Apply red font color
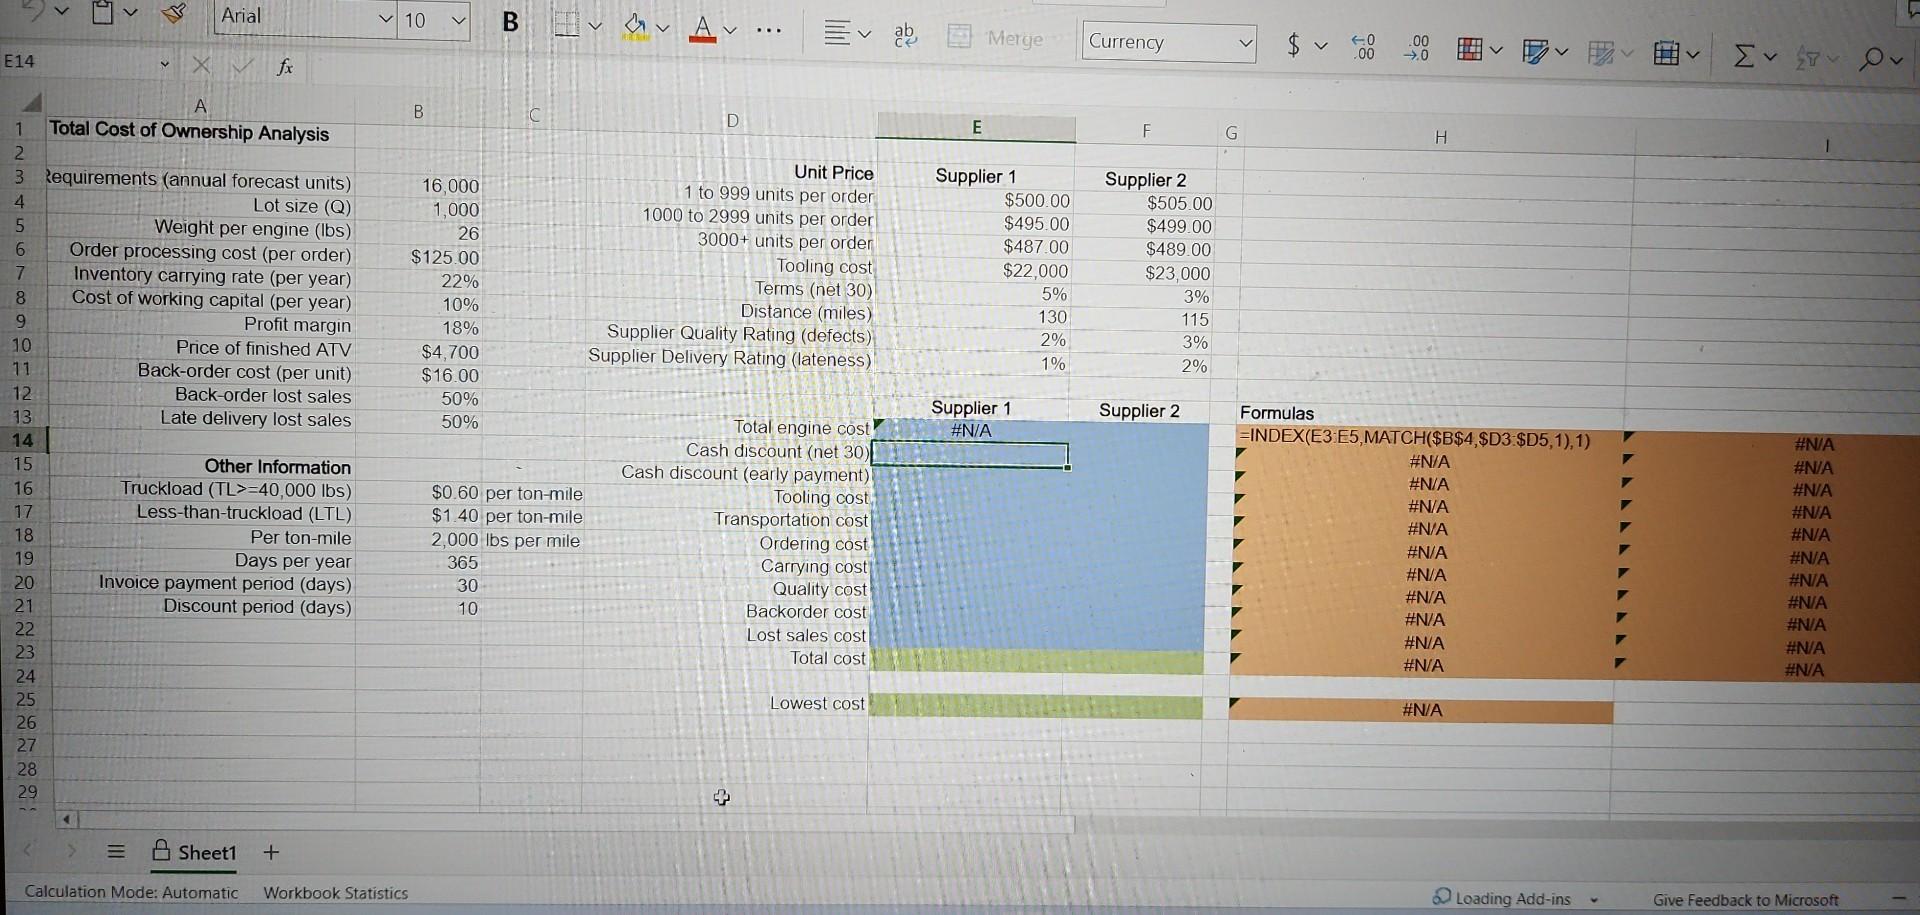 click(703, 30)
